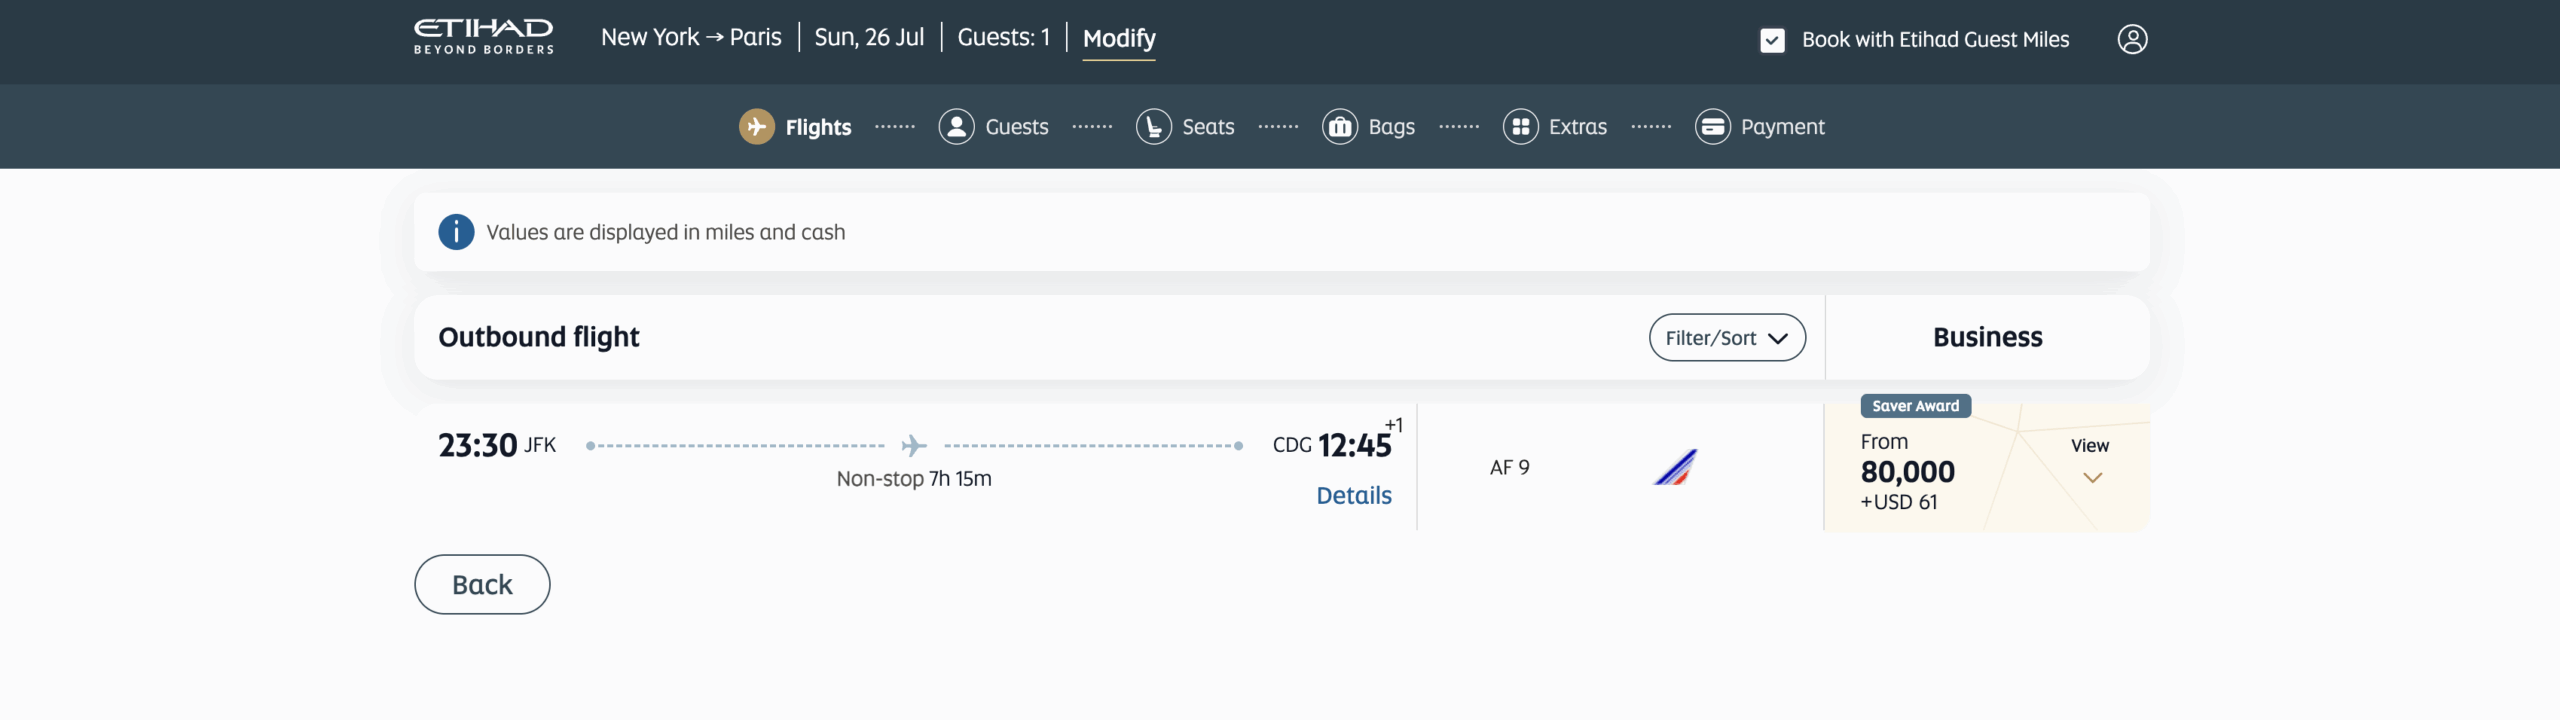Viewport: 2560px width, 720px height.
Task: Click the Etihad Beyond Borders logo
Action: click(x=484, y=37)
